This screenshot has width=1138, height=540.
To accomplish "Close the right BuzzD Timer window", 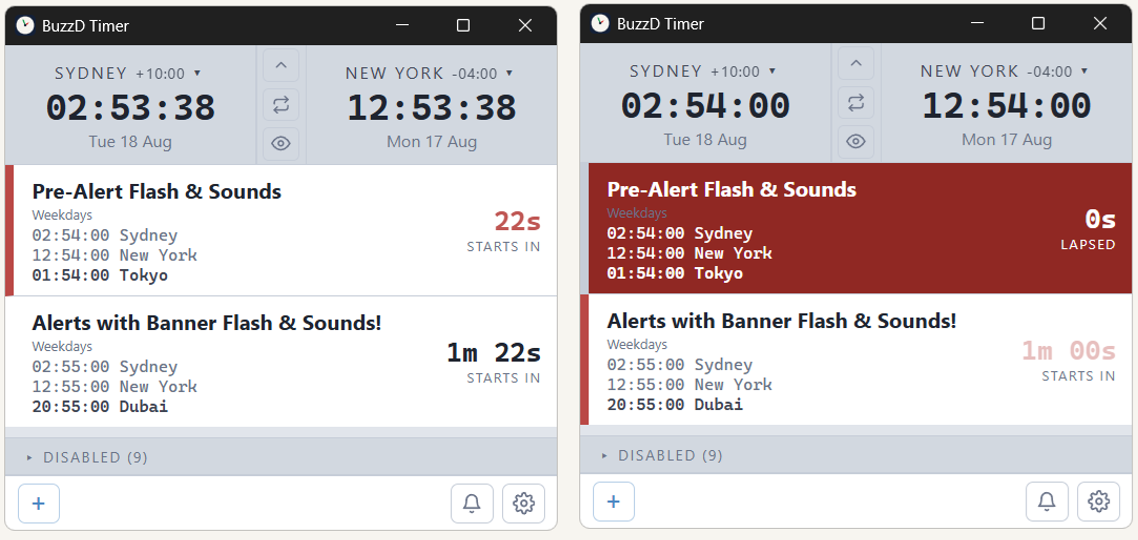I will pyautogui.click(x=1100, y=23).
